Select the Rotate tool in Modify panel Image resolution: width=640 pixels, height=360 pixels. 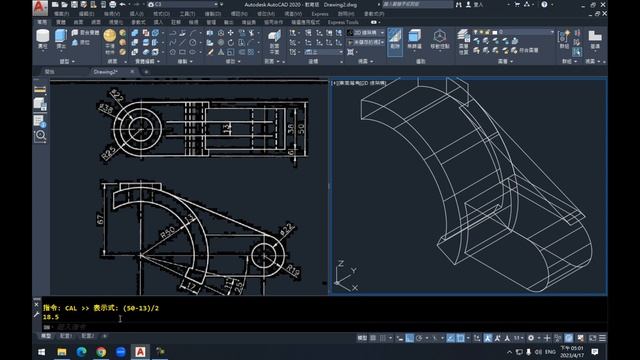click(x=231, y=42)
